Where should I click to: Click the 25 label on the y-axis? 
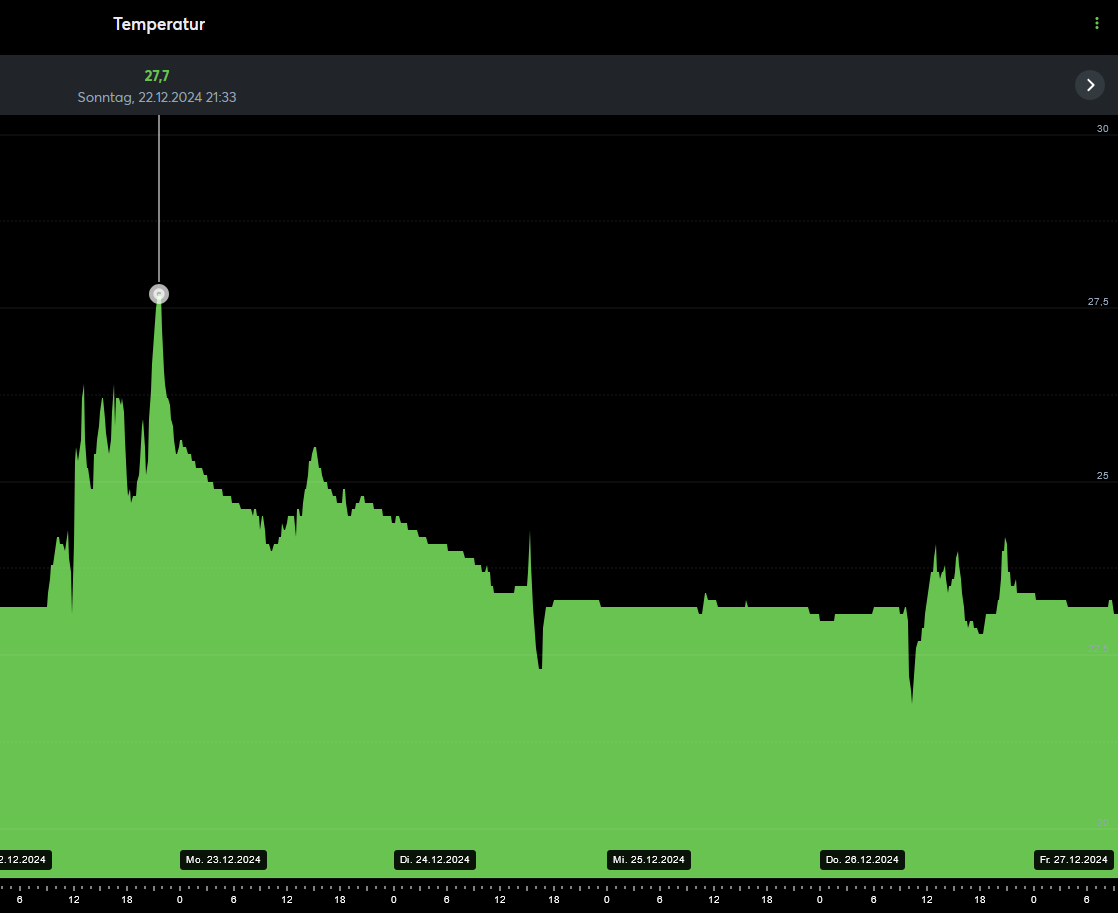click(1101, 476)
